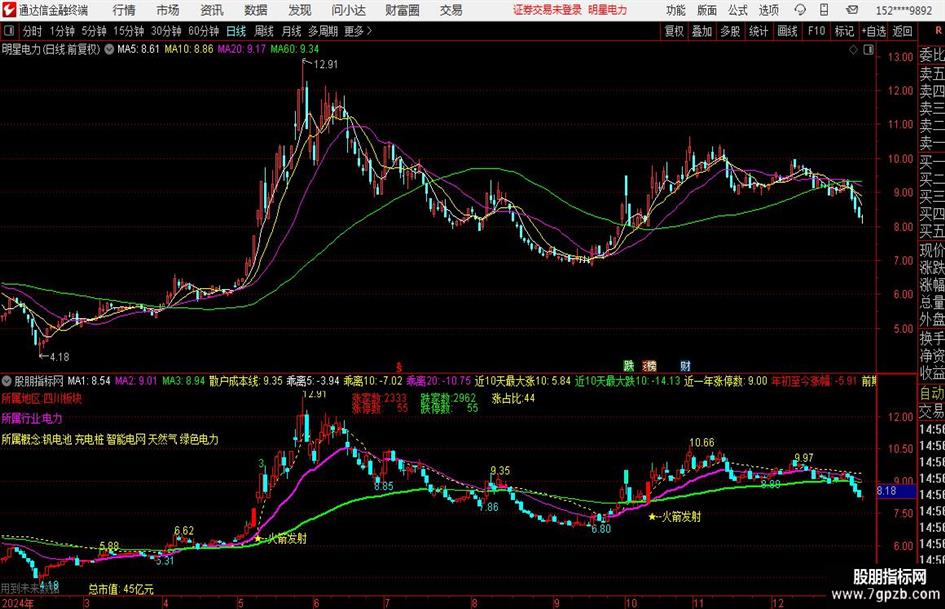Click the 10.66 price label in the indicator chart
This screenshot has height=609, width=945.
coord(702,443)
